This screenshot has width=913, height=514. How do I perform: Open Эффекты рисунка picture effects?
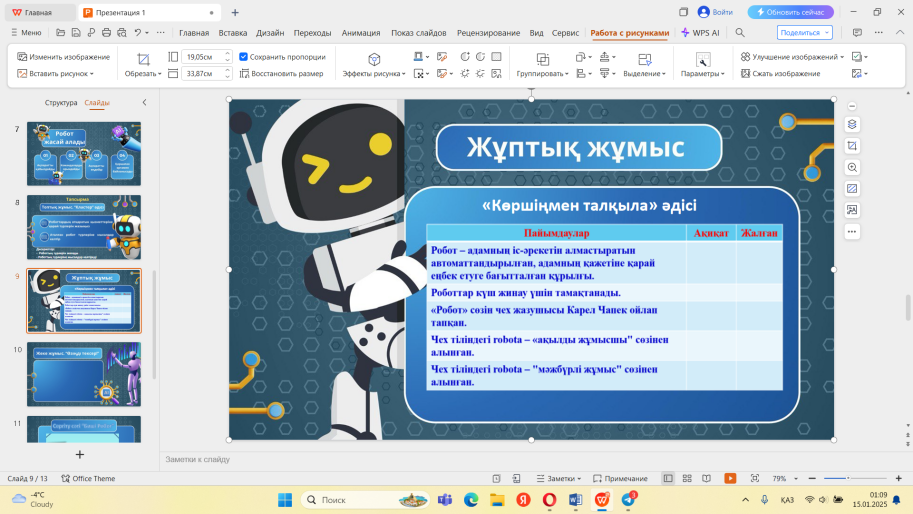[x=374, y=59]
